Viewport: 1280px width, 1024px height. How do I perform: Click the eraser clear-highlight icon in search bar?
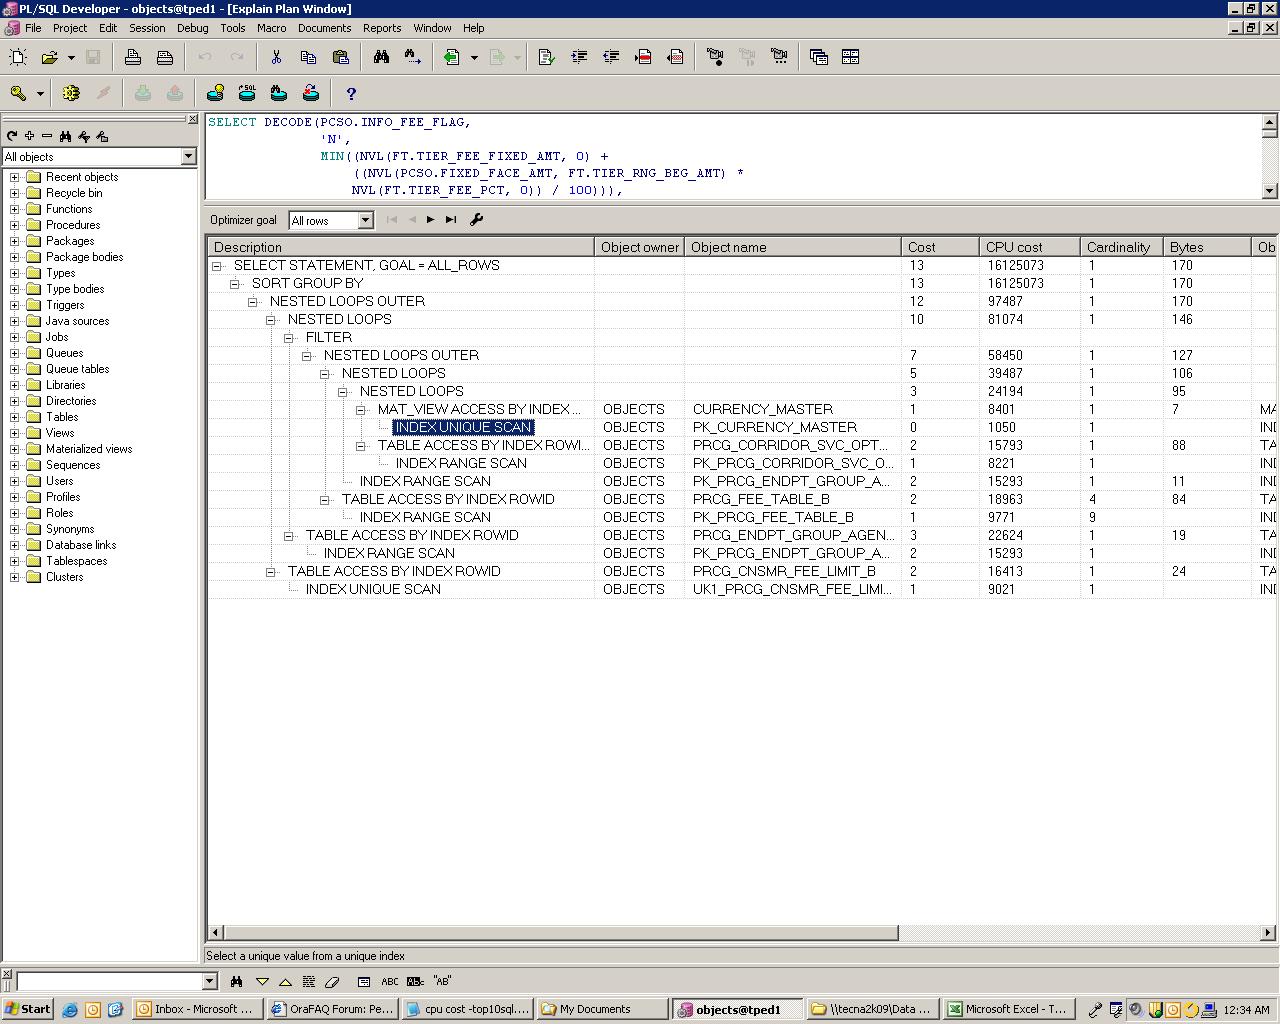pos(332,981)
